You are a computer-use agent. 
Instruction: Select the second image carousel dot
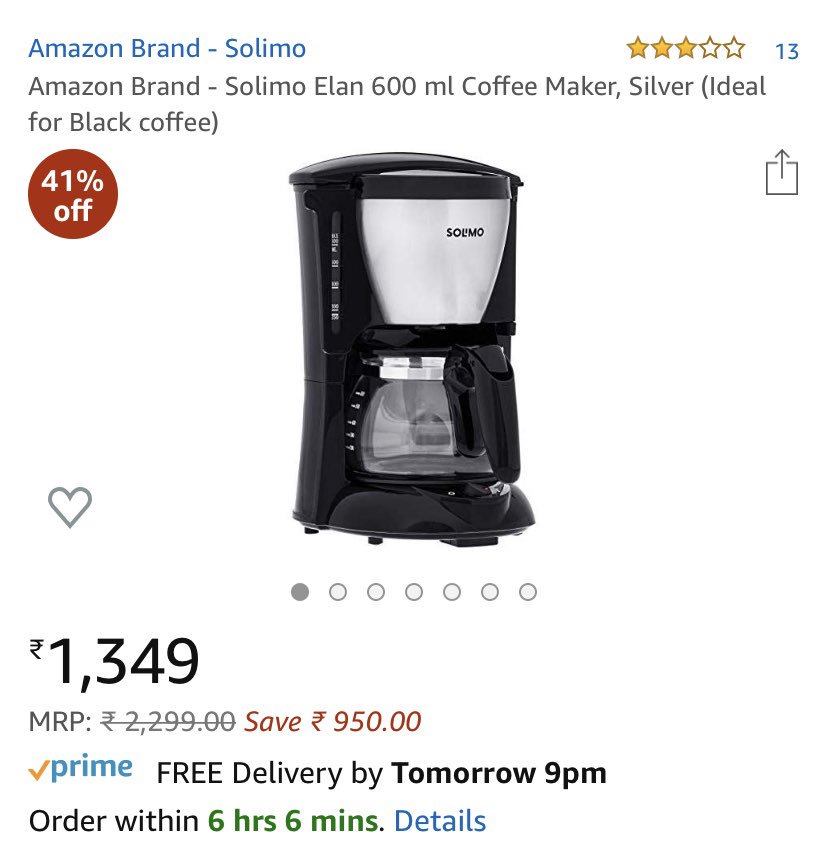pyautogui.click(x=338, y=592)
